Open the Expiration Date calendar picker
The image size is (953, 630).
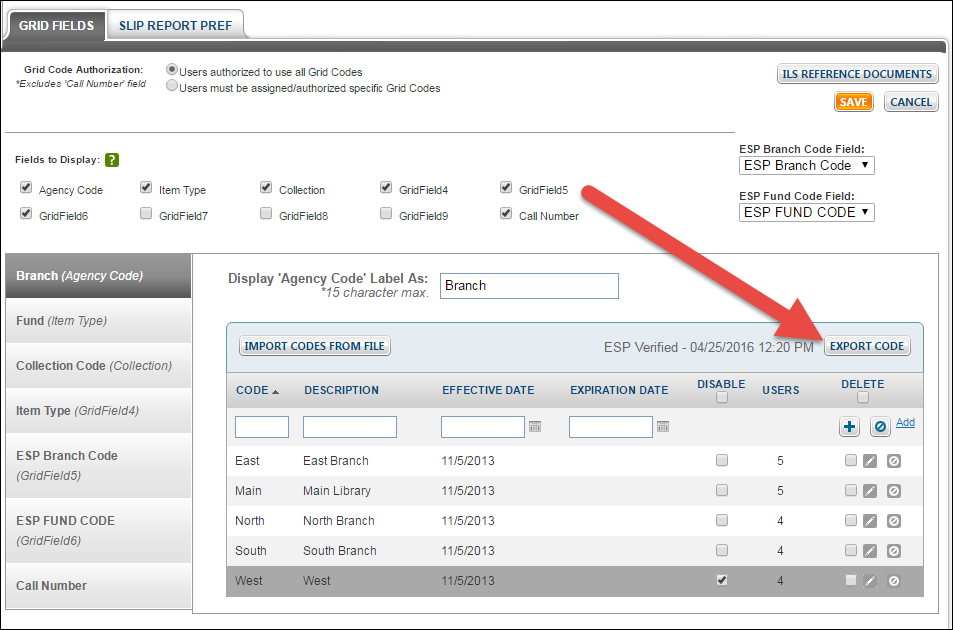[x=662, y=426]
